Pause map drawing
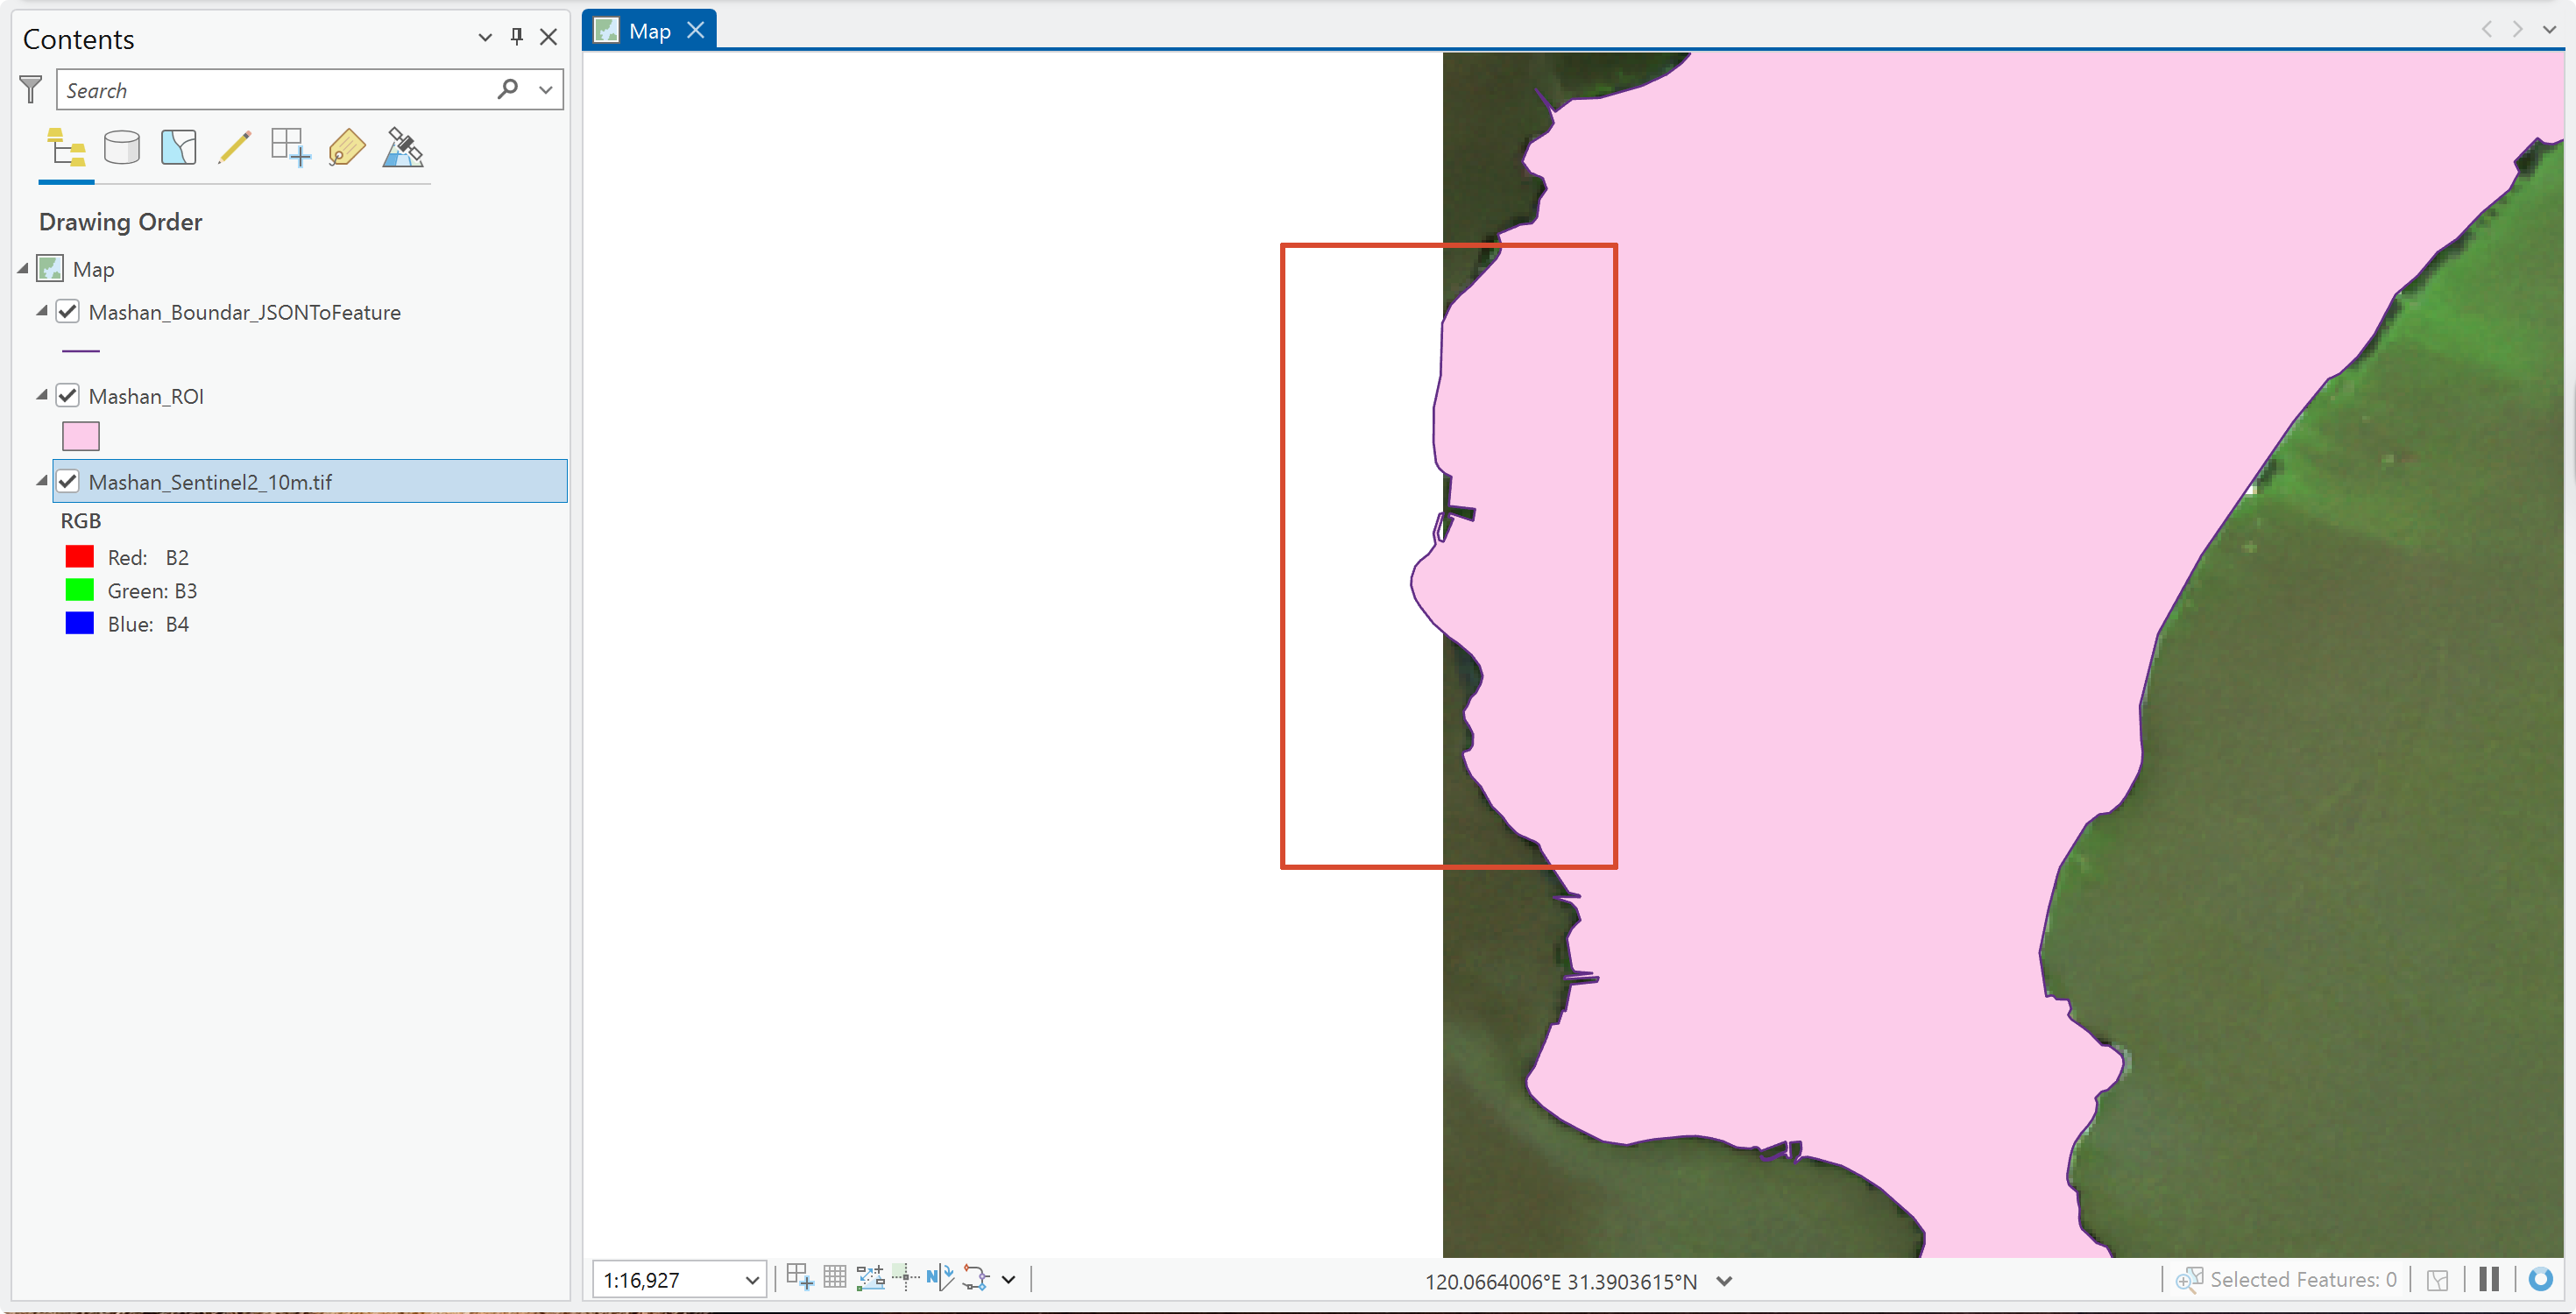The height and width of the screenshot is (1314, 2576). 2489,1279
